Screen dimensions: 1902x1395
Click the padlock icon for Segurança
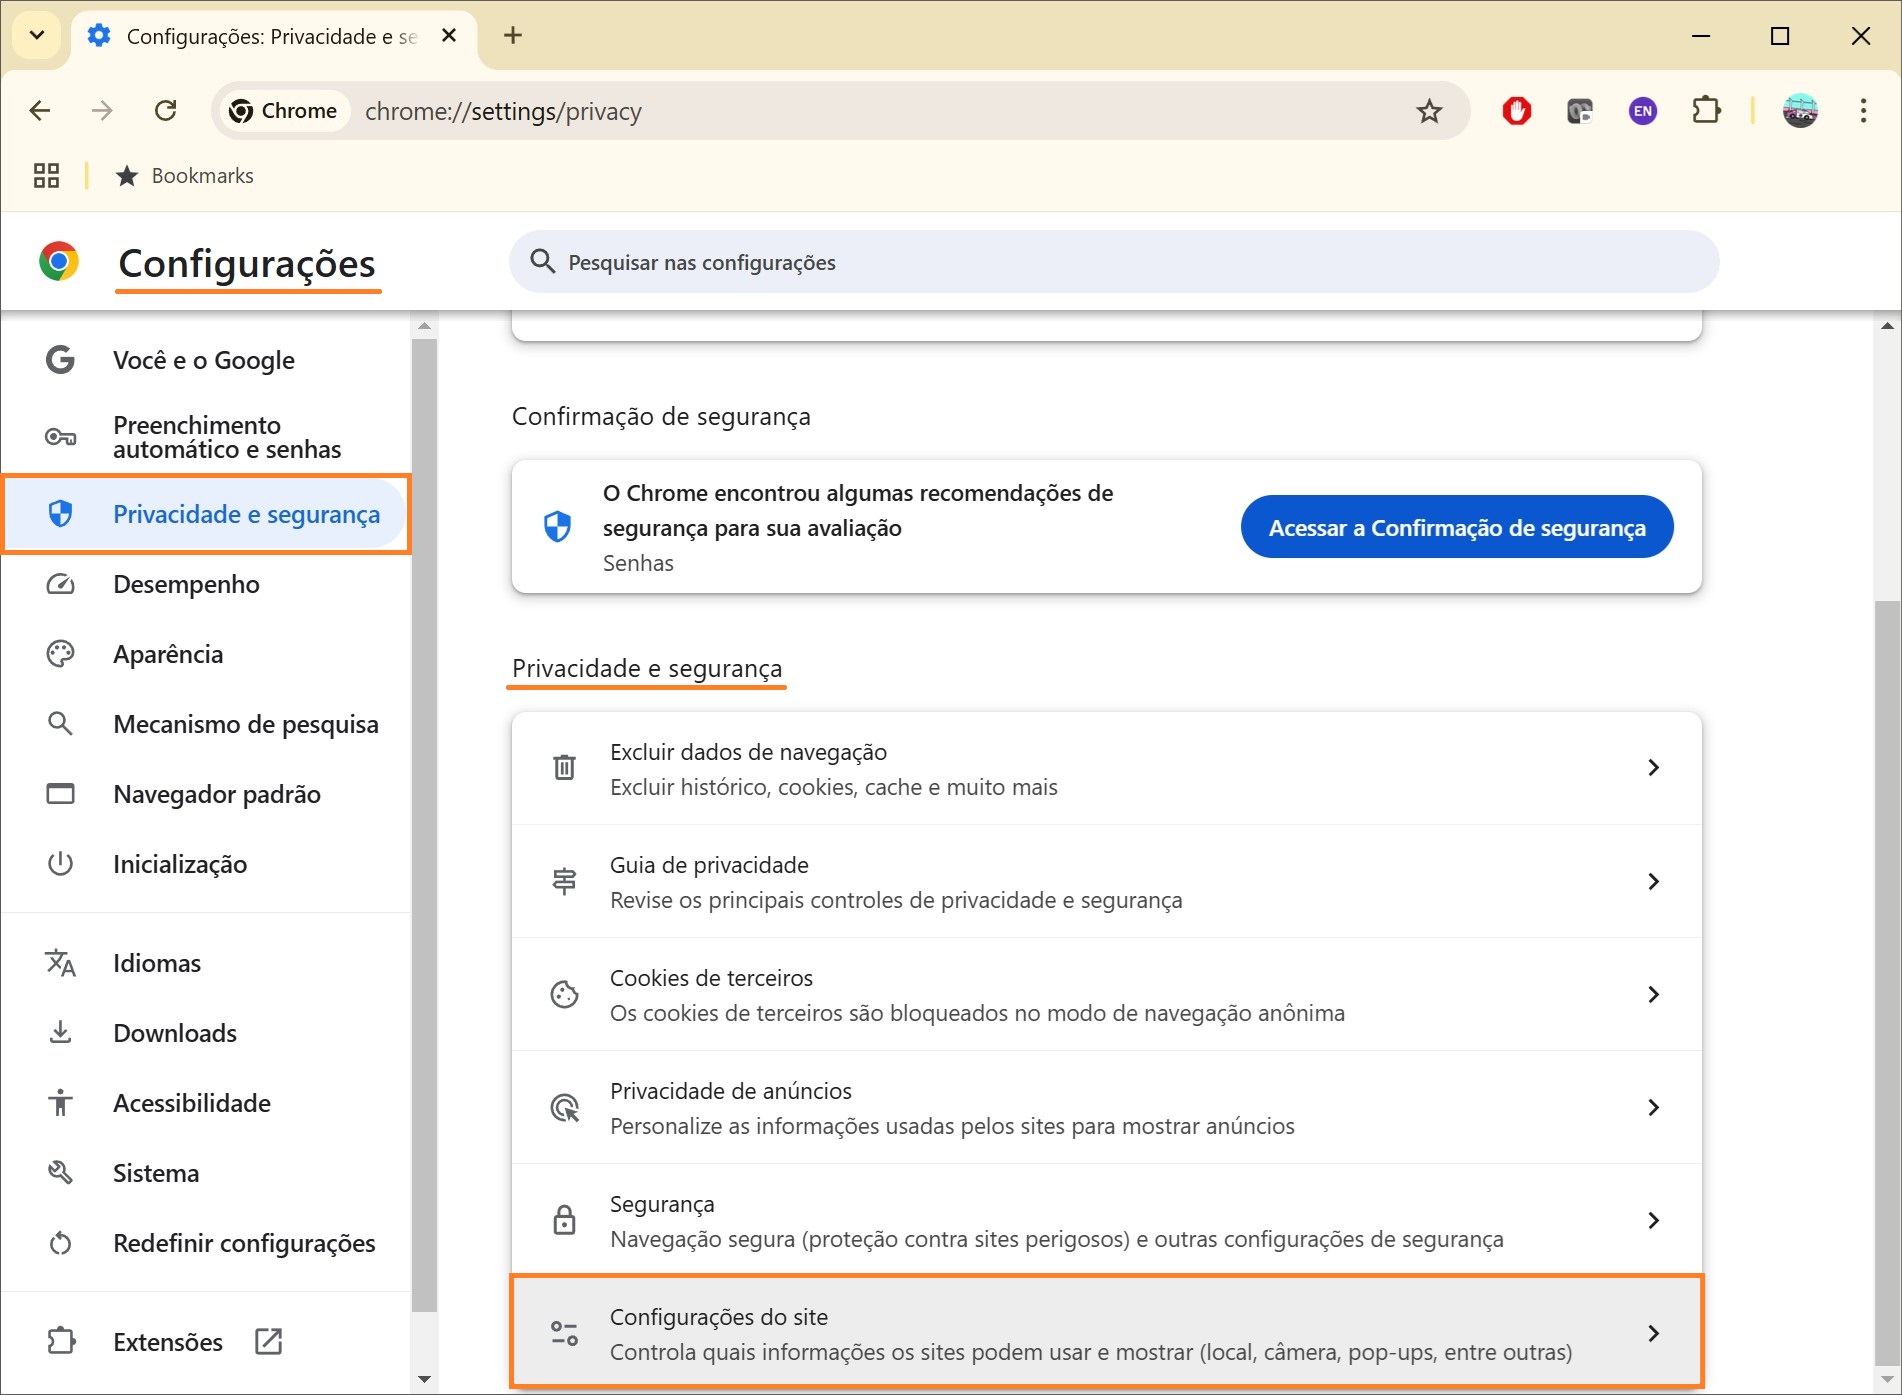pyautogui.click(x=564, y=1220)
